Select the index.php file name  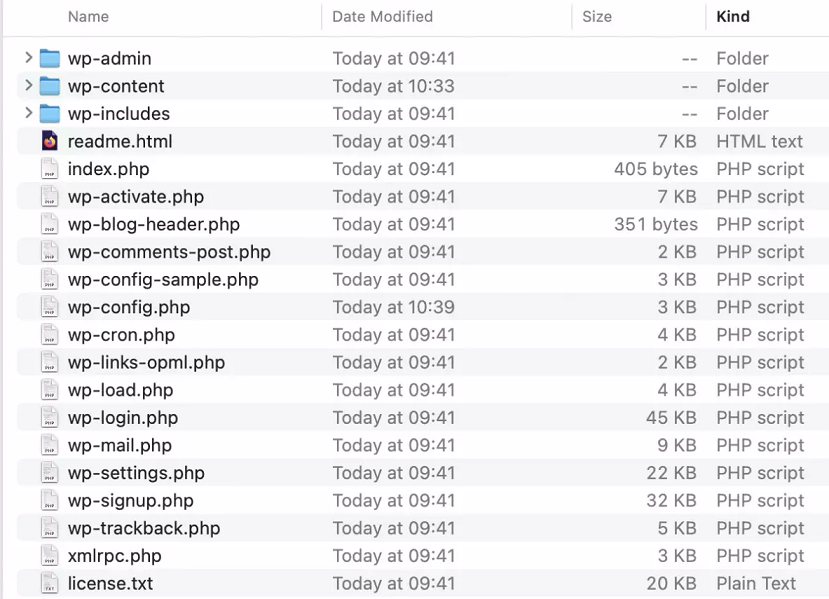(x=108, y=169)
